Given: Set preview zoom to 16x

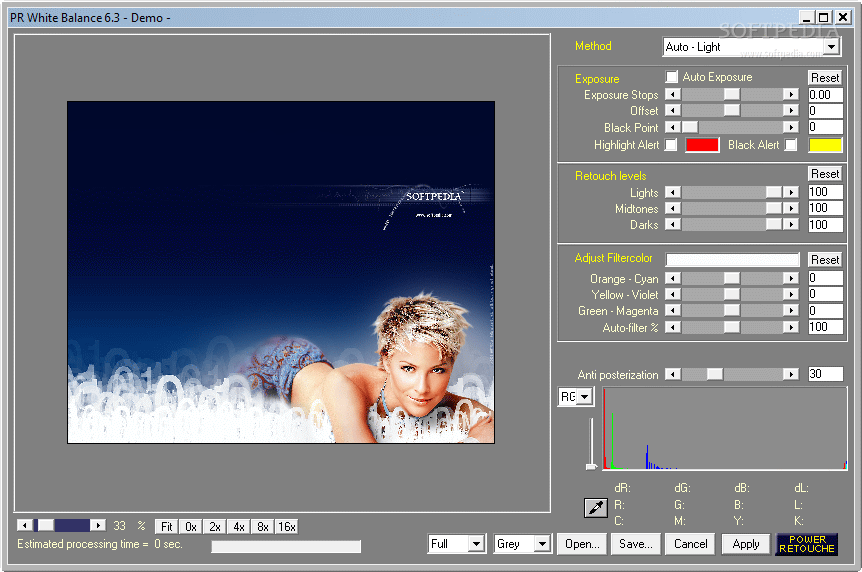Looking at the screenshot, I should (x=286, y=526).
